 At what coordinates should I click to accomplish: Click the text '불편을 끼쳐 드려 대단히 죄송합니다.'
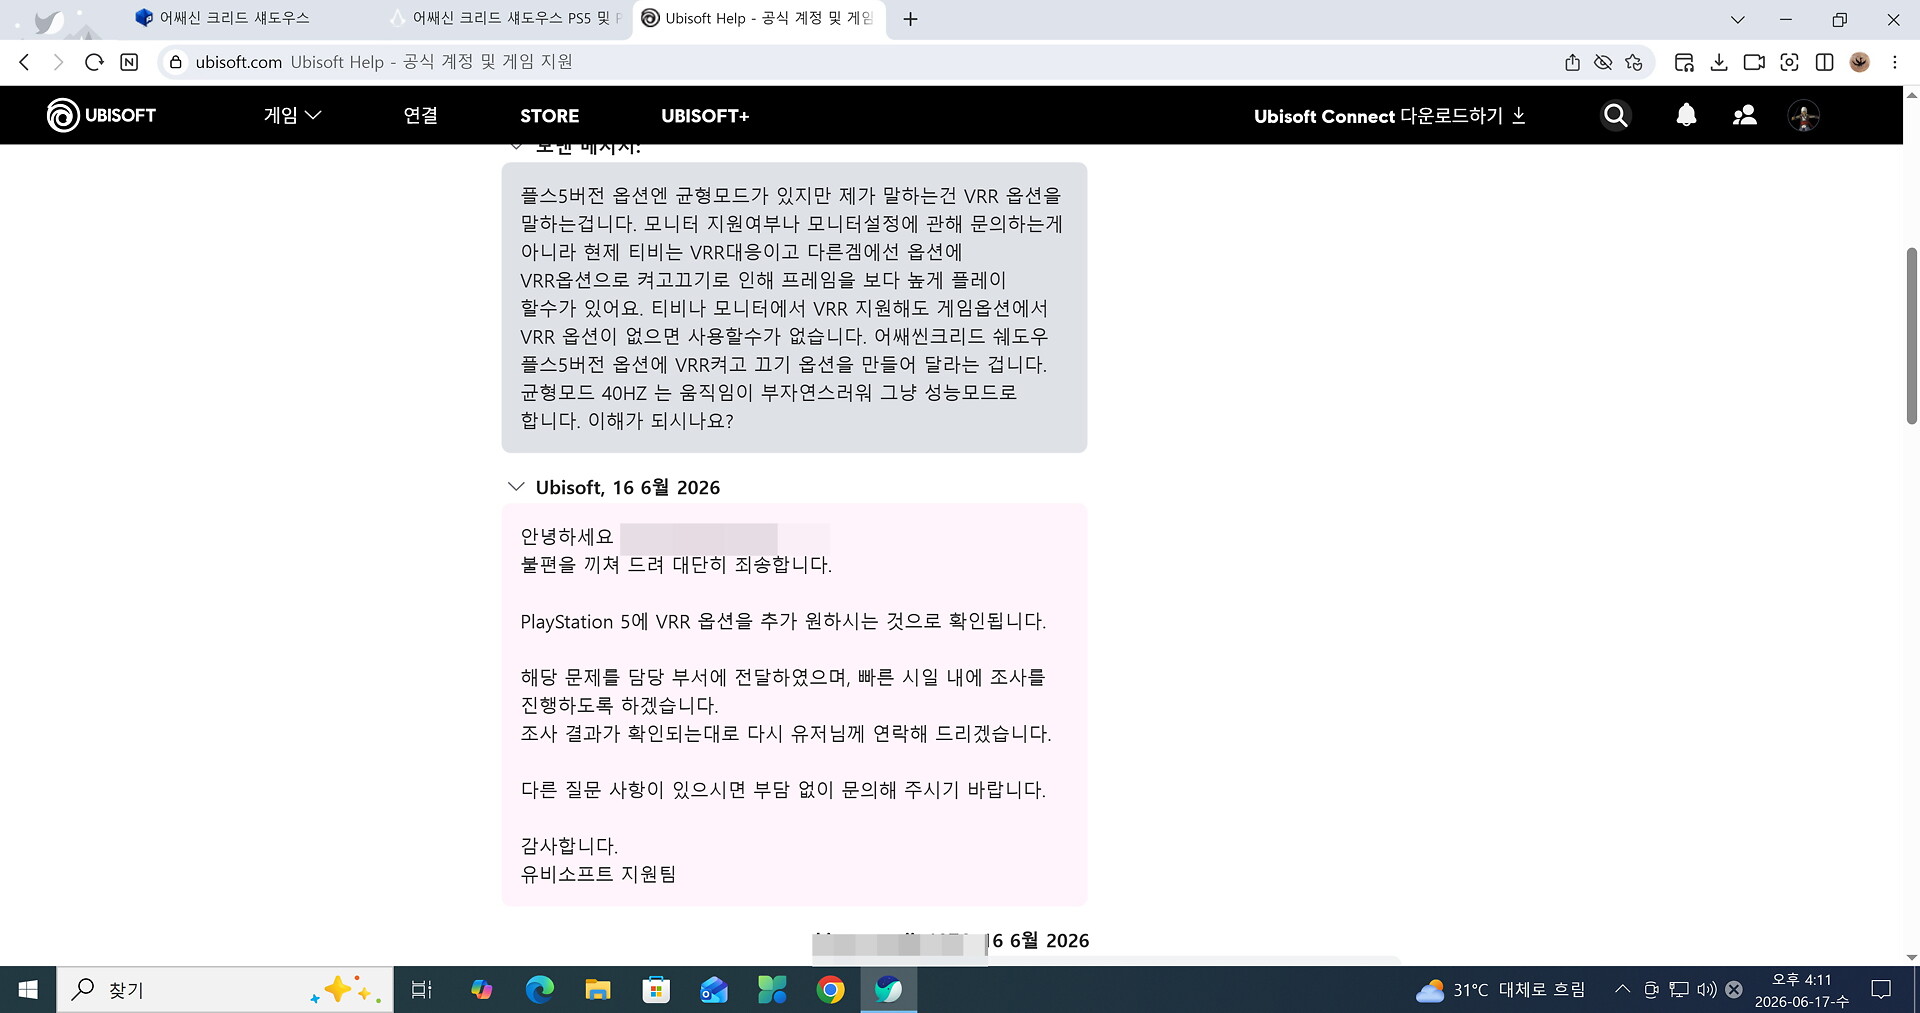676,565
